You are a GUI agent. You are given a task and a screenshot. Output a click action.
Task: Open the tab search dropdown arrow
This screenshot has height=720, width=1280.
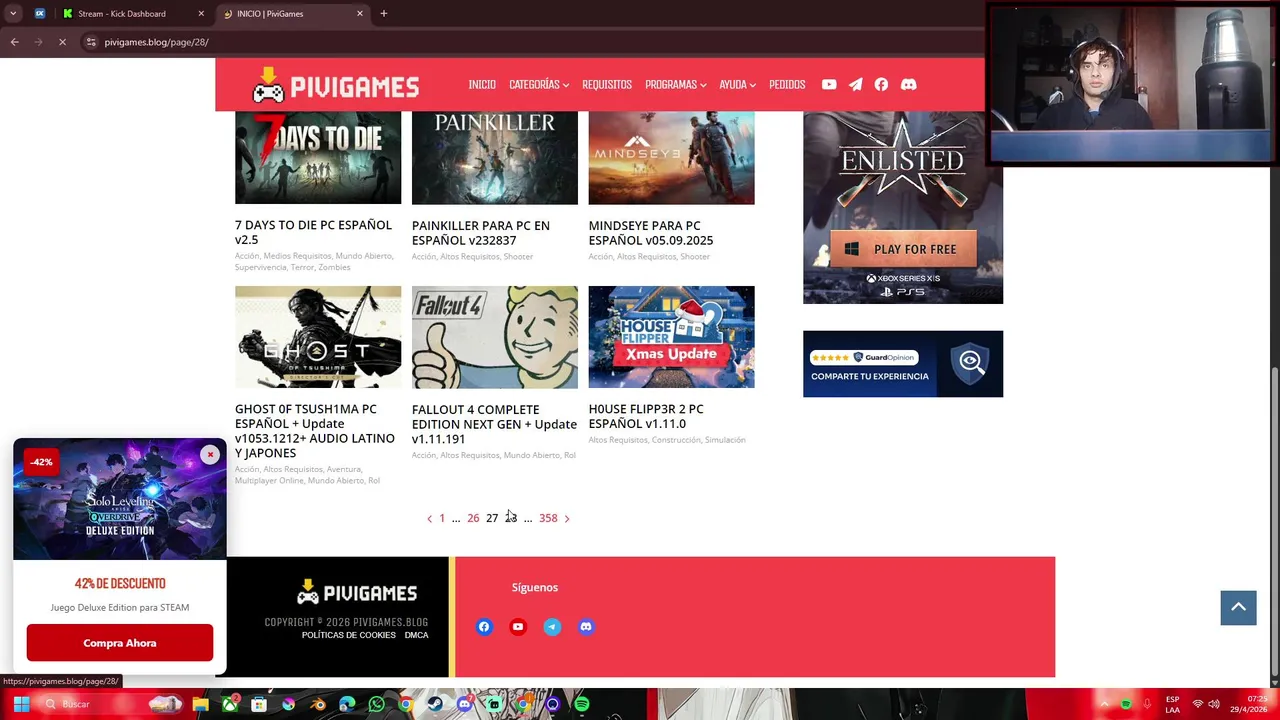[13, 14]
